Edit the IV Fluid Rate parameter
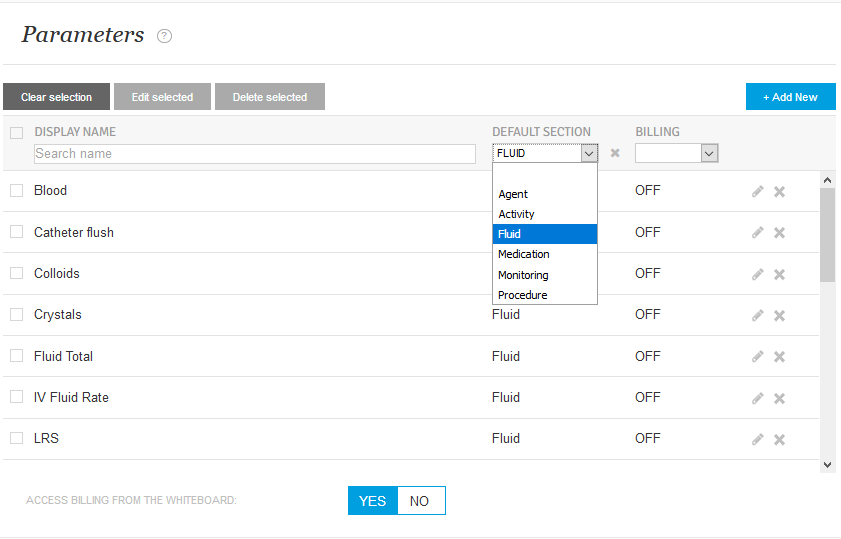841x539 pixels. pos(757,398)
